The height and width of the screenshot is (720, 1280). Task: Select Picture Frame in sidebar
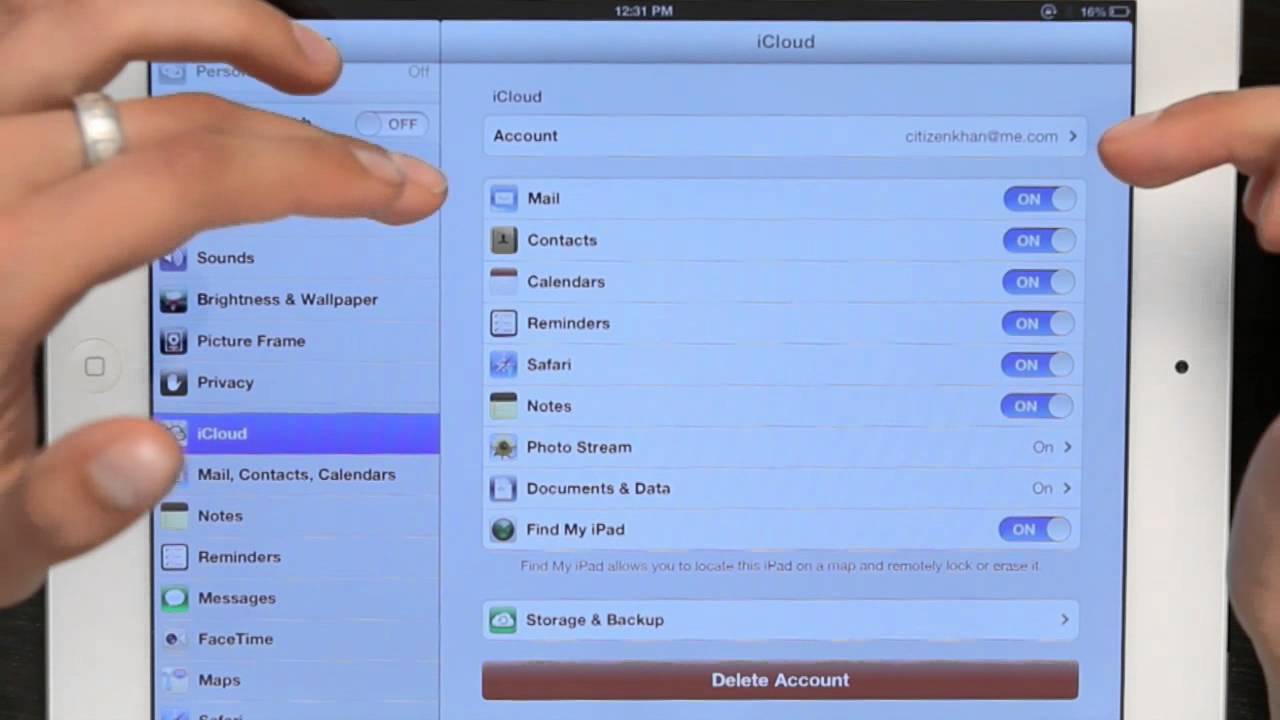point(296,341)
